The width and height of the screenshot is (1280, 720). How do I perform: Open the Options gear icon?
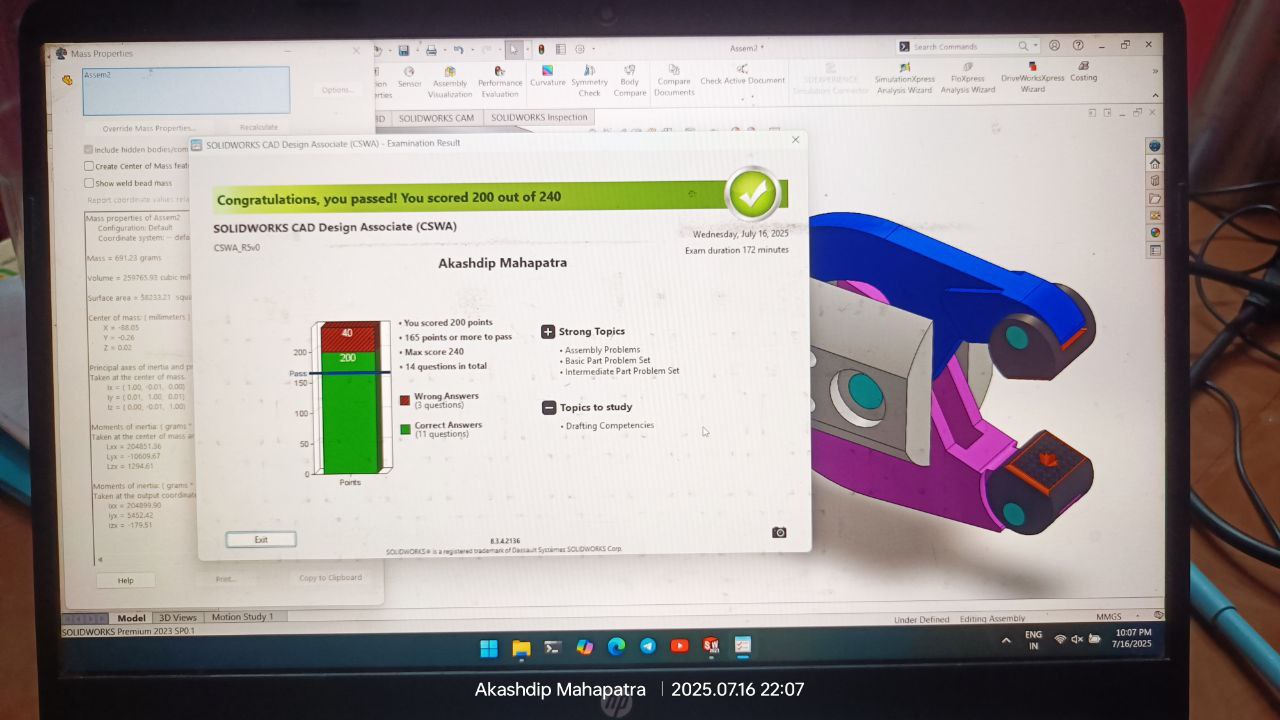(580, 49)
